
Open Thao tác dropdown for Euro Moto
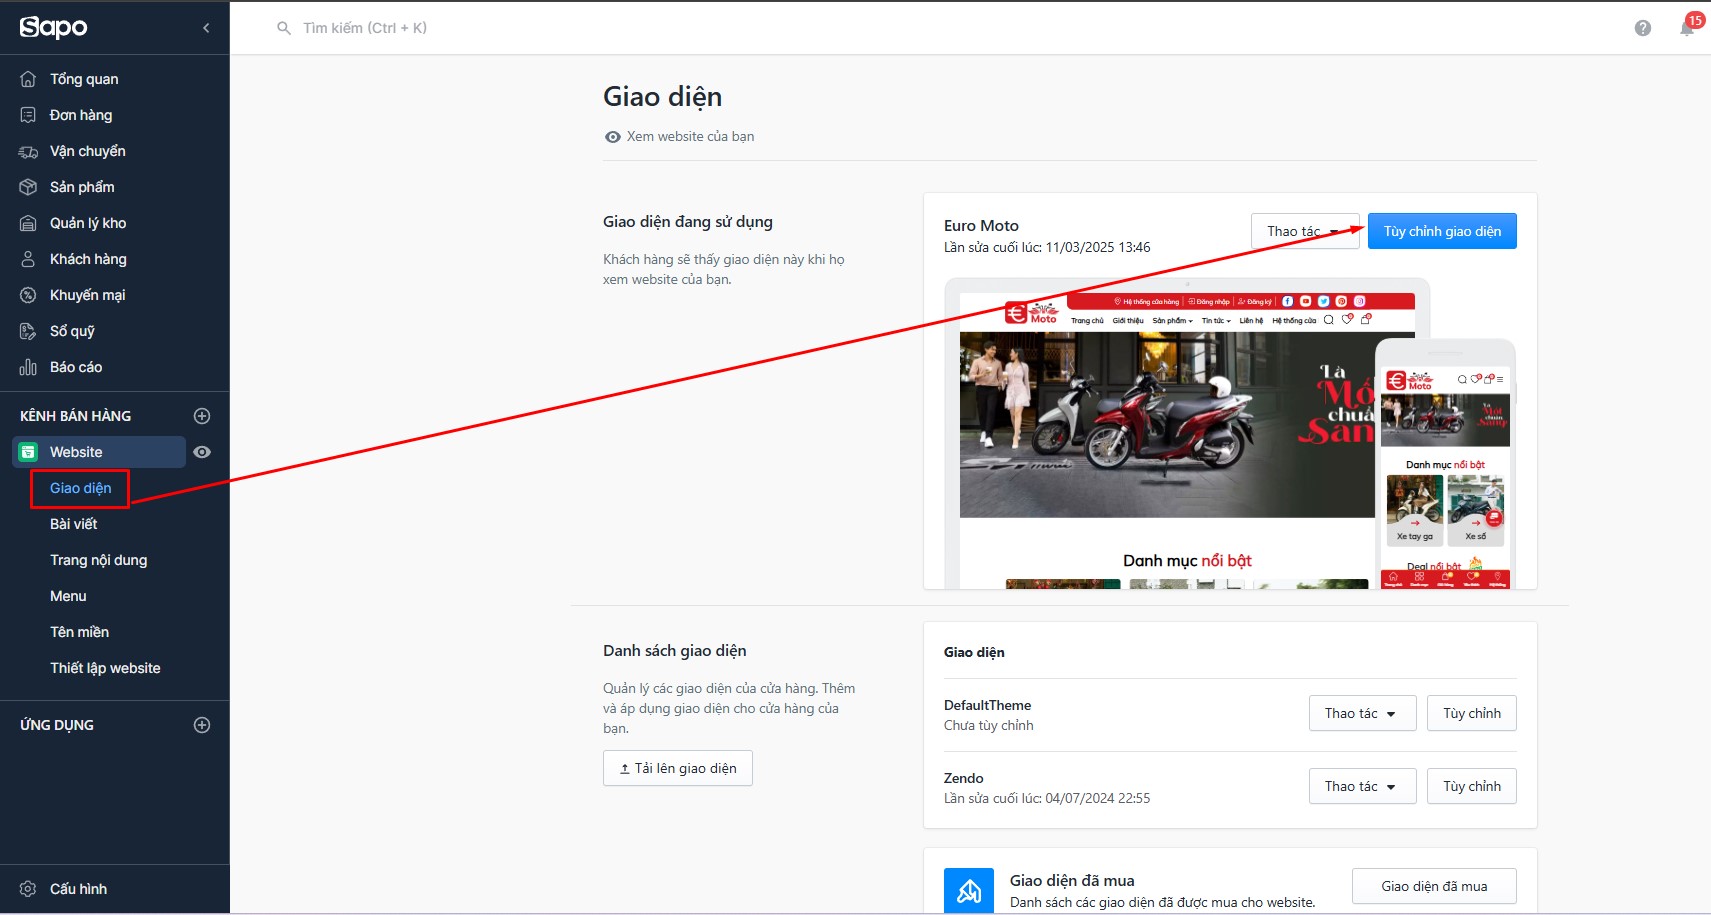click(1305, 231)
